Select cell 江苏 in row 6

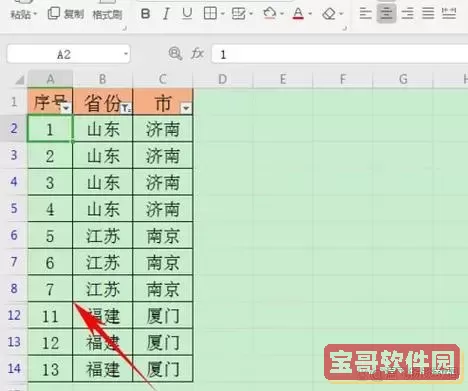pos(103,236)
